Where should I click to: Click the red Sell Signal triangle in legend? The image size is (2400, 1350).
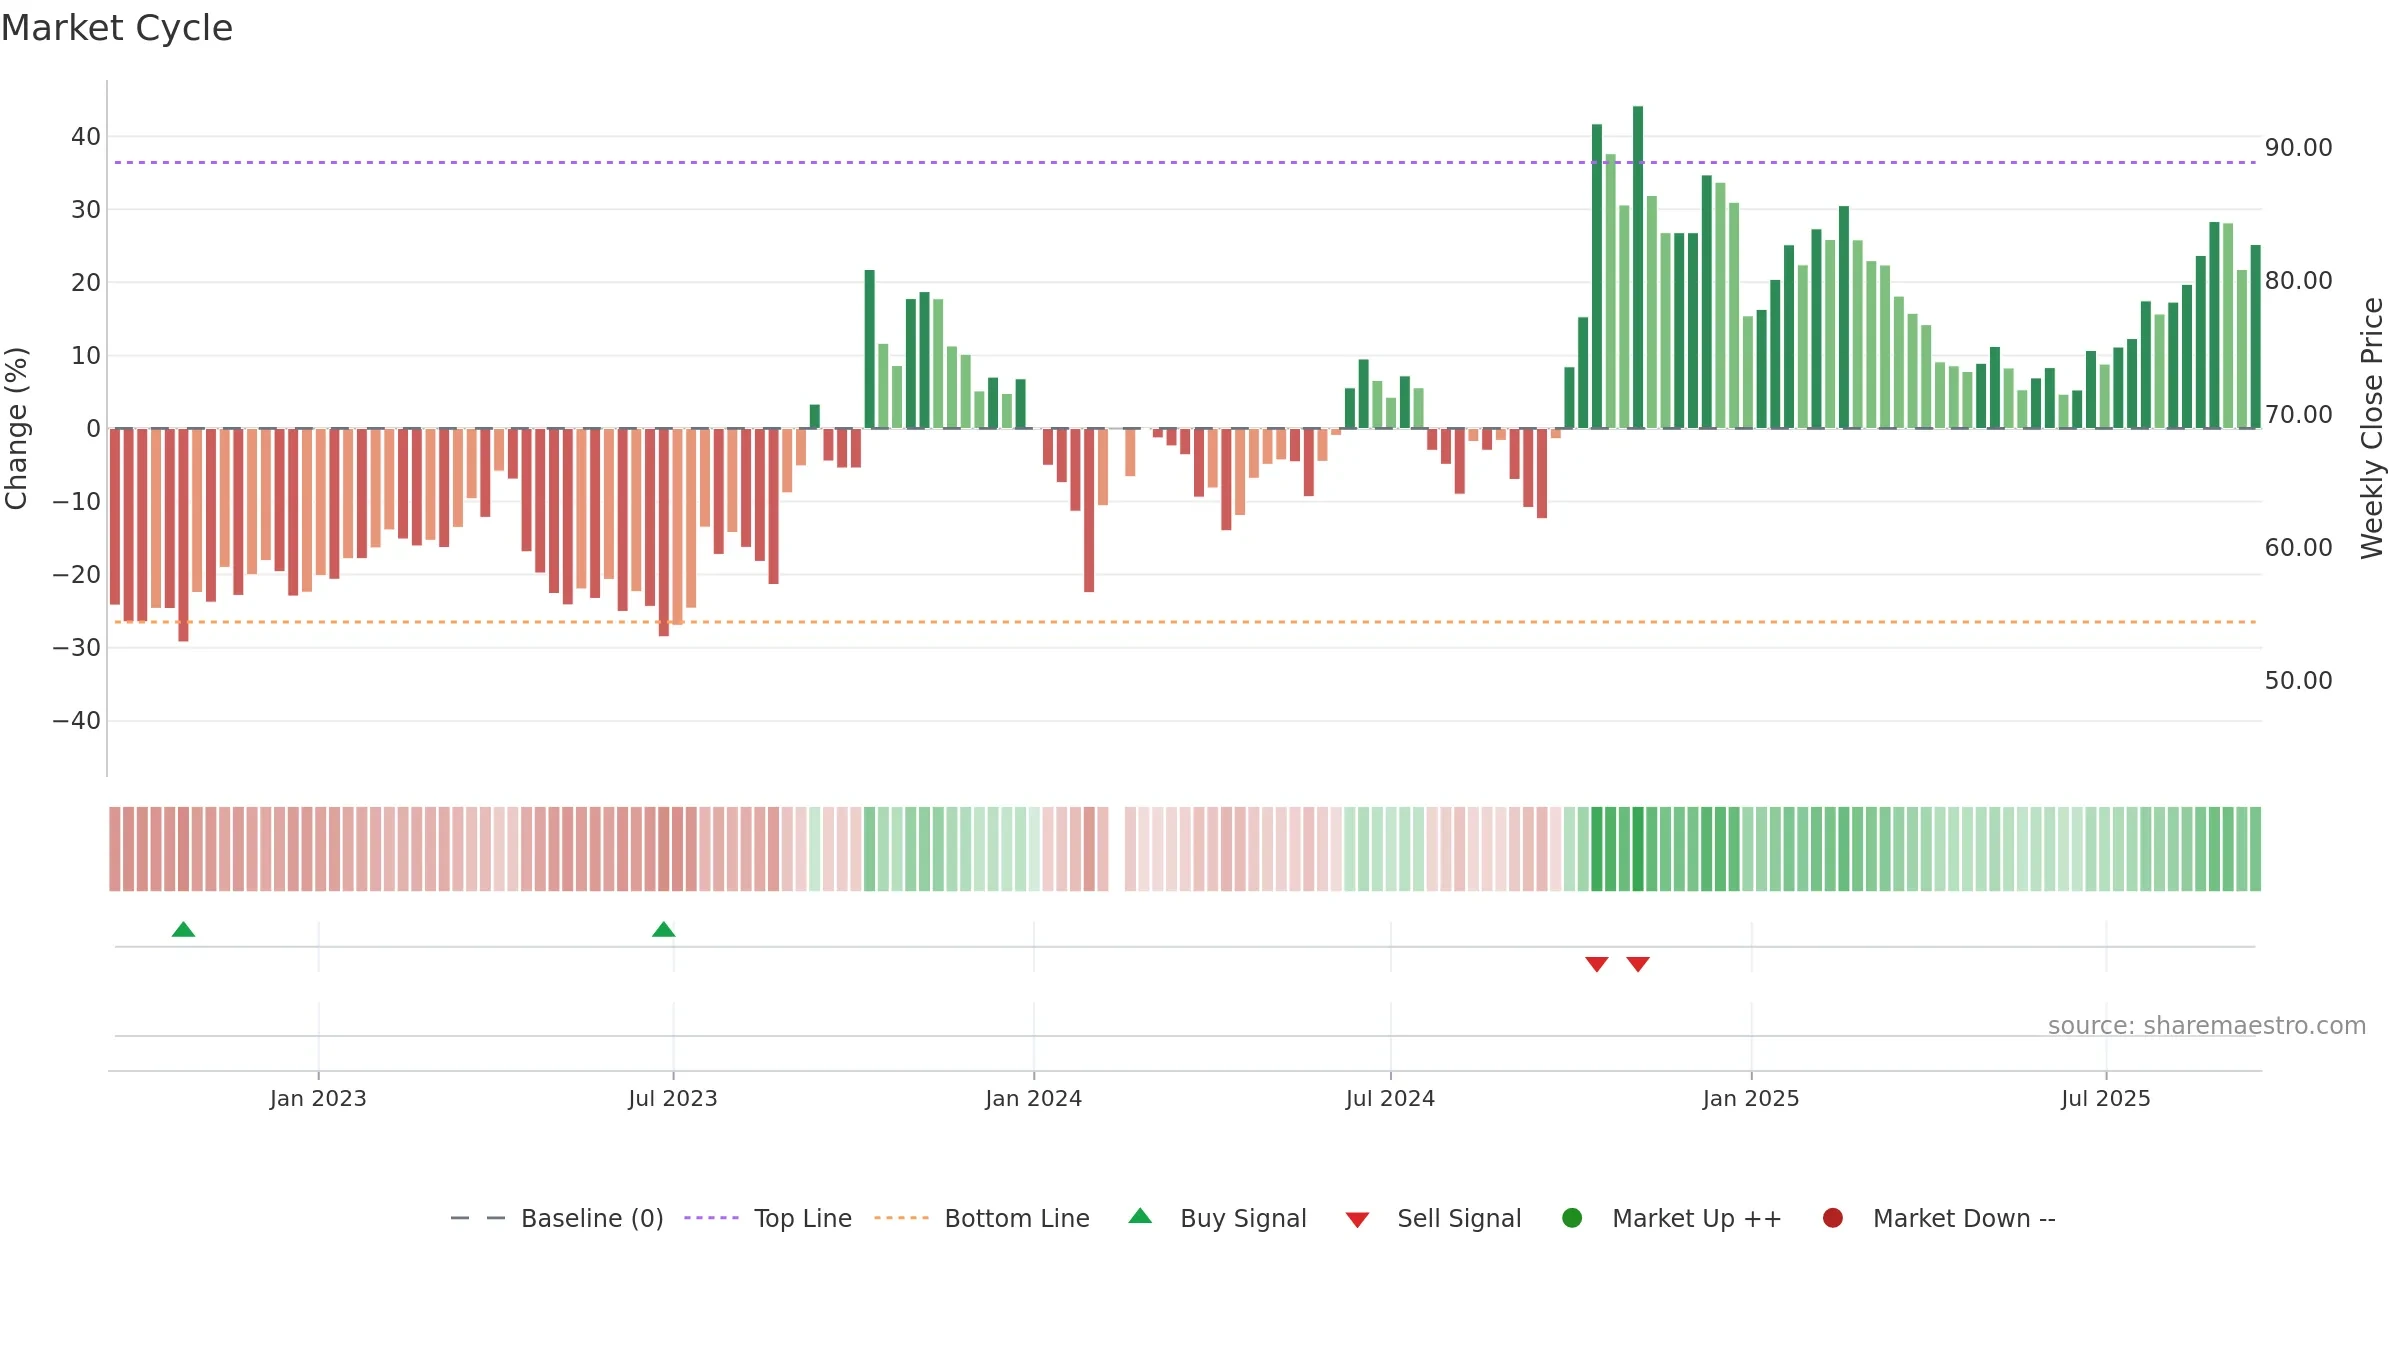(1357, 1220)
